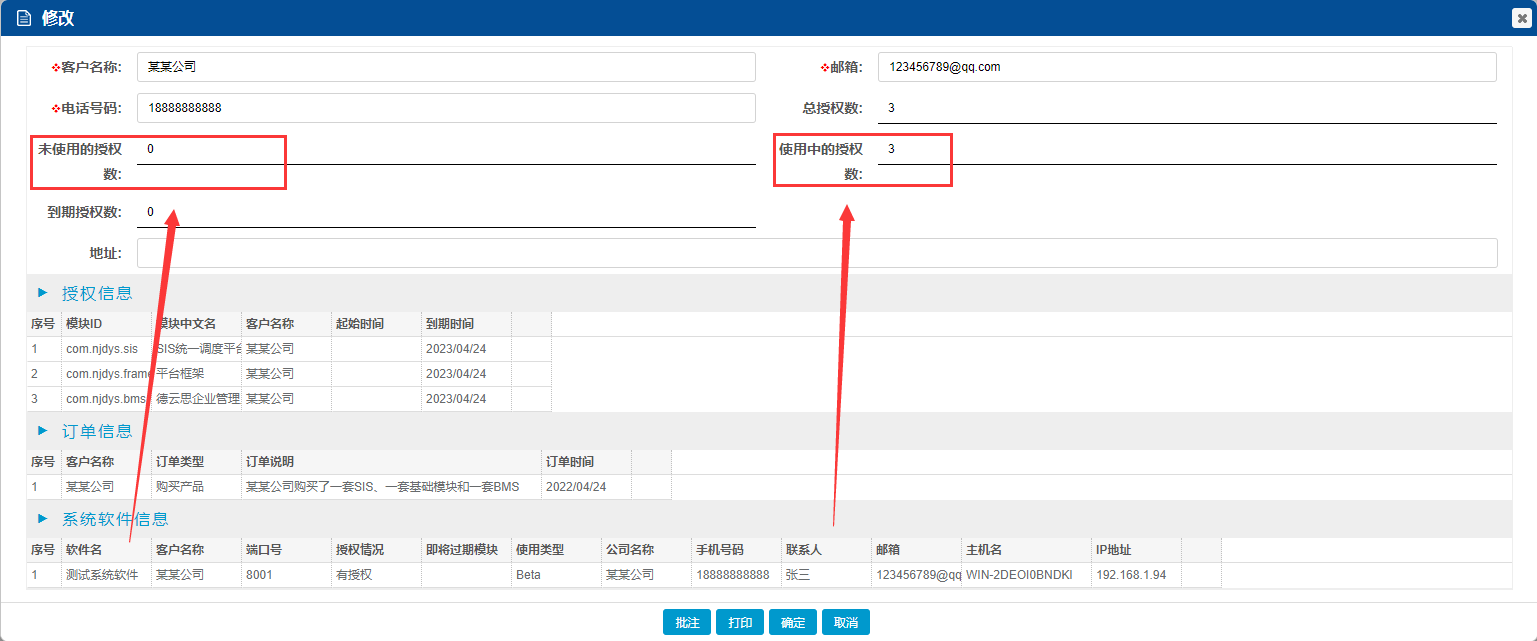
Task: Close the 修改 dialog window
Action: click(1521, 18)
